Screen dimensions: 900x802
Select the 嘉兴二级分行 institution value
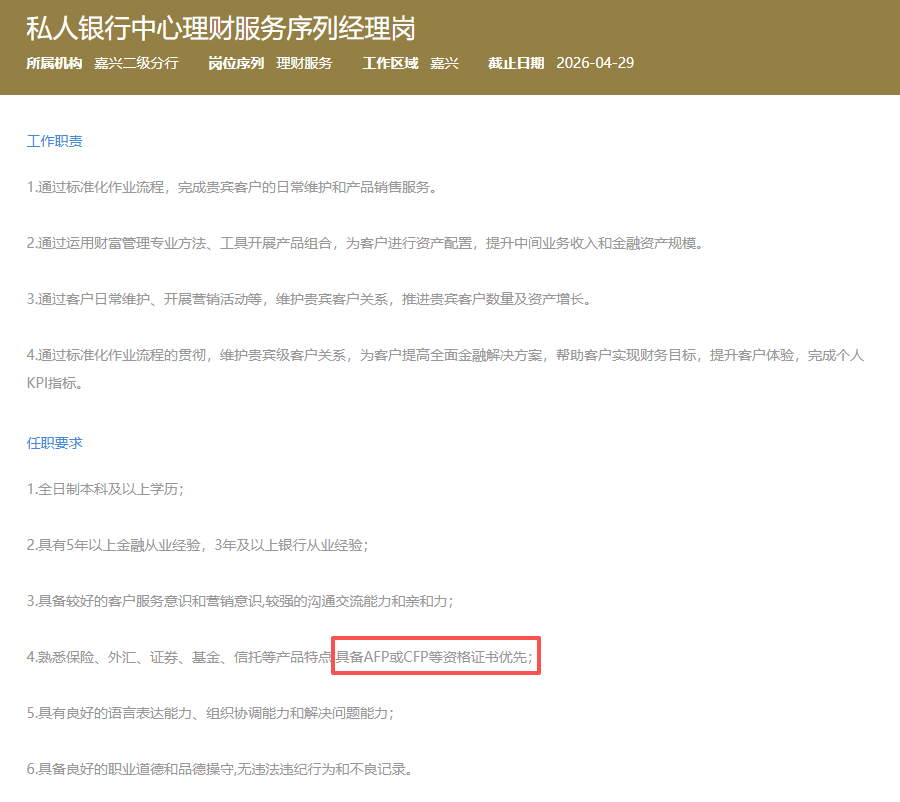[x=136, y=63]
